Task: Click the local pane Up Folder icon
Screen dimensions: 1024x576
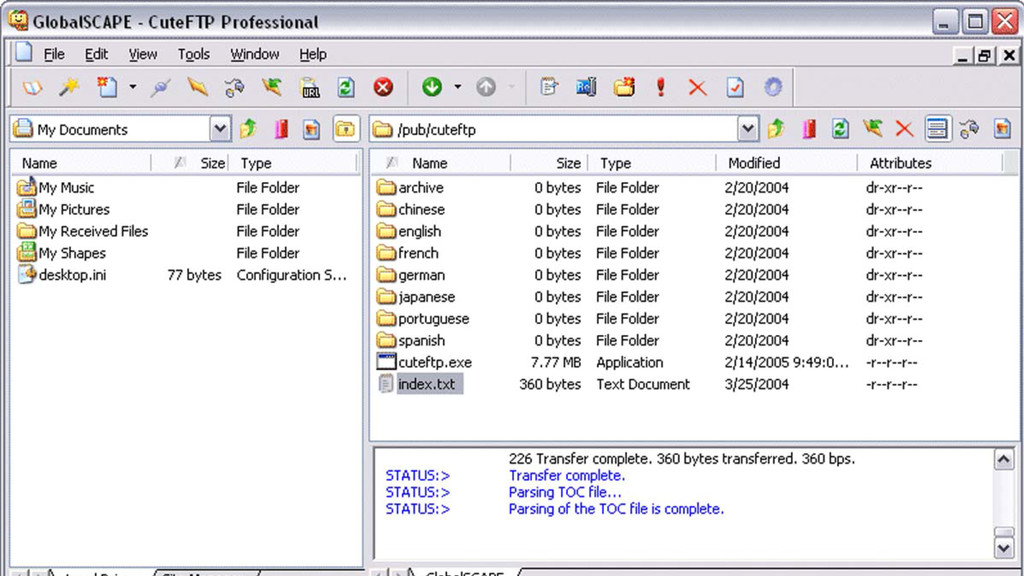Action: (249, 129)
